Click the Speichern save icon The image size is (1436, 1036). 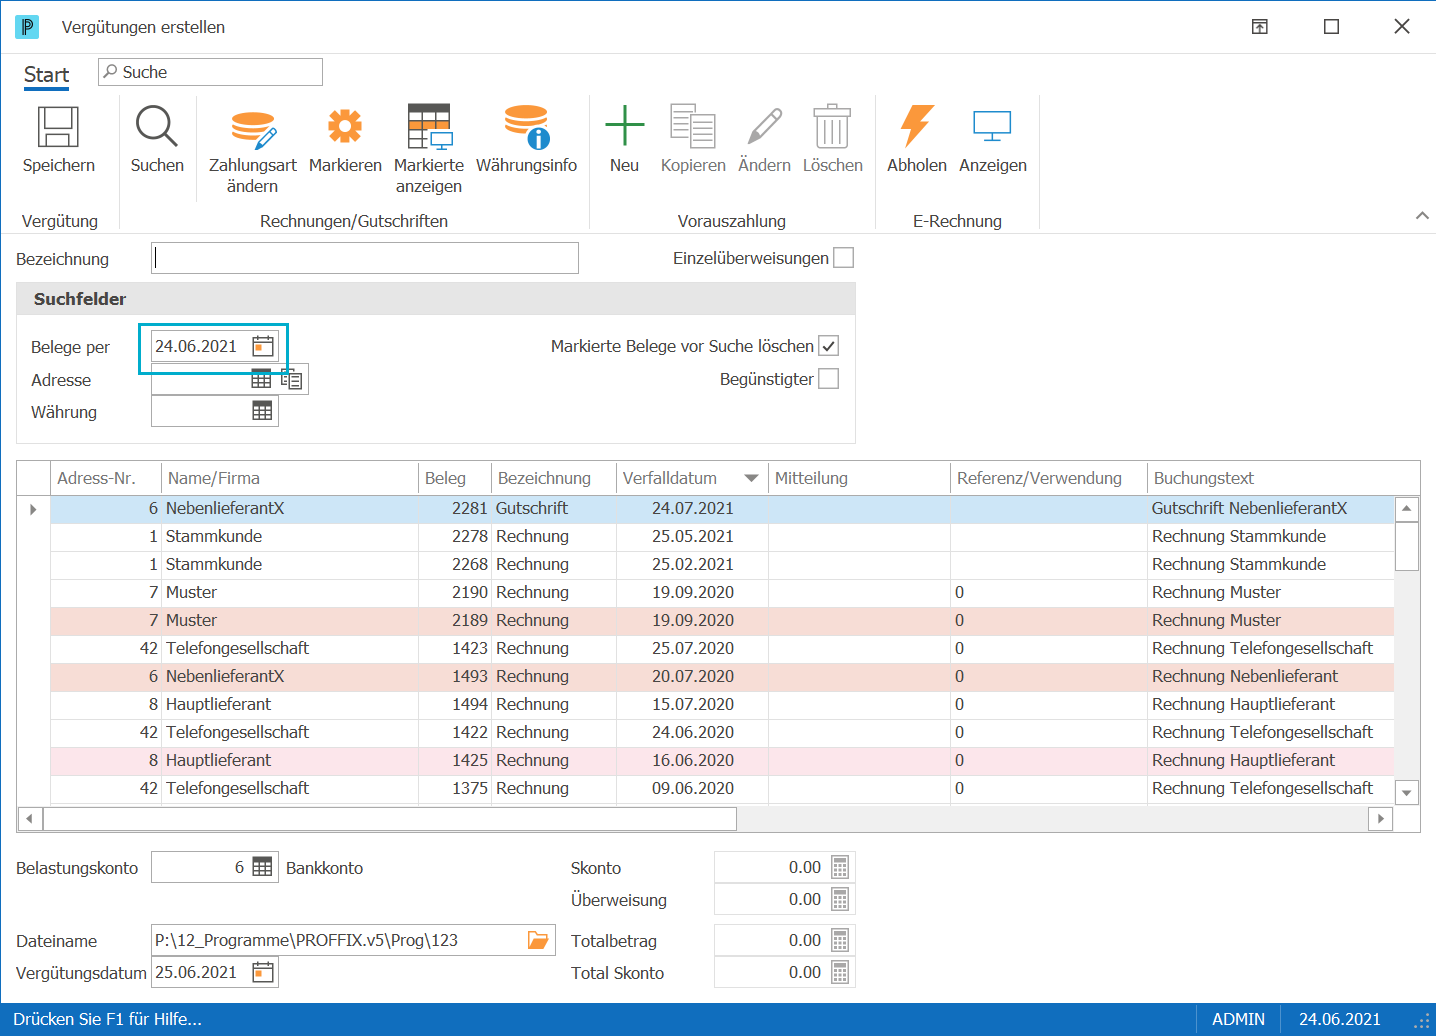(58, 128)
